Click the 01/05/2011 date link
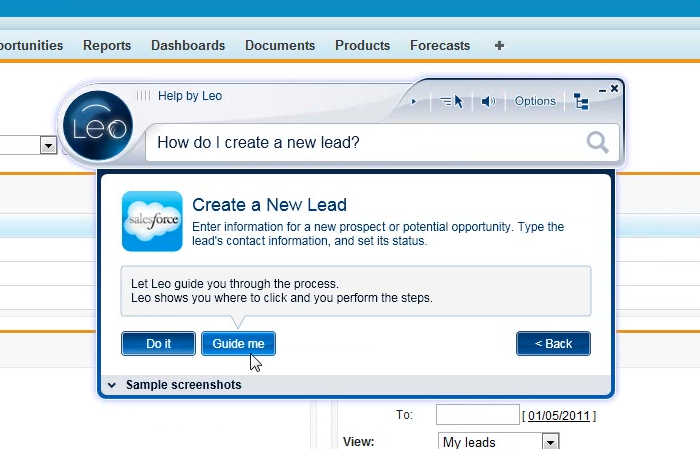 pos(561,415)
